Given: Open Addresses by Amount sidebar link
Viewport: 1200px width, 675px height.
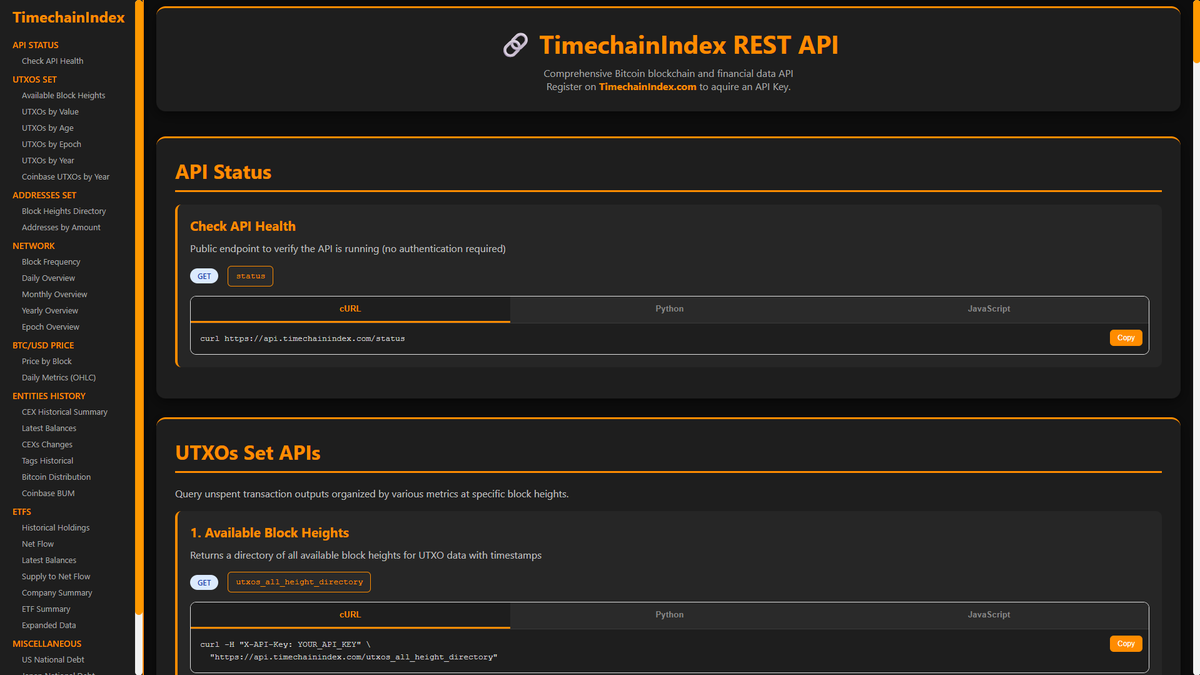Looking at the screenshot, I should (x=61, y=227).
